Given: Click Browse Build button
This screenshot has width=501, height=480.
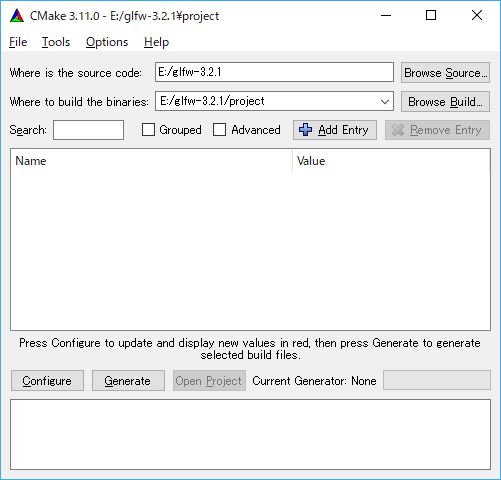Looking at the screenshot, I should [445, 101].
